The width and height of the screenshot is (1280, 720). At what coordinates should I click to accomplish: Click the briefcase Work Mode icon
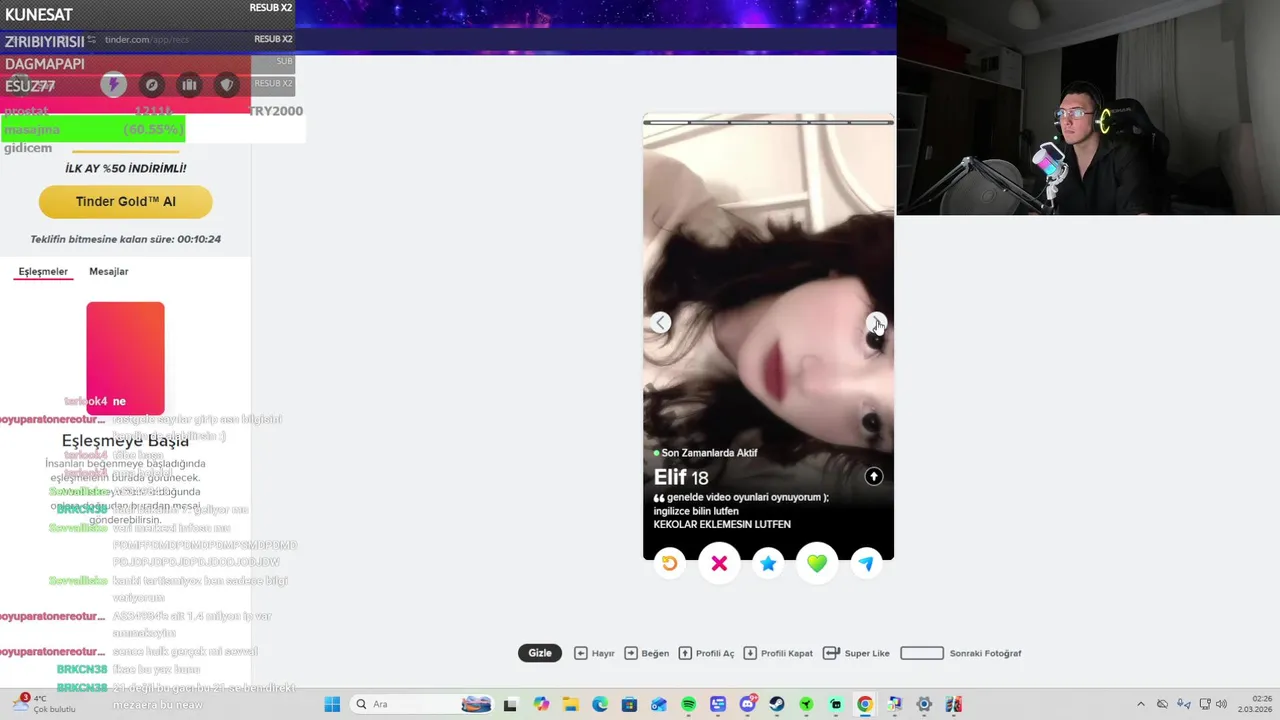tap(189, 85)
